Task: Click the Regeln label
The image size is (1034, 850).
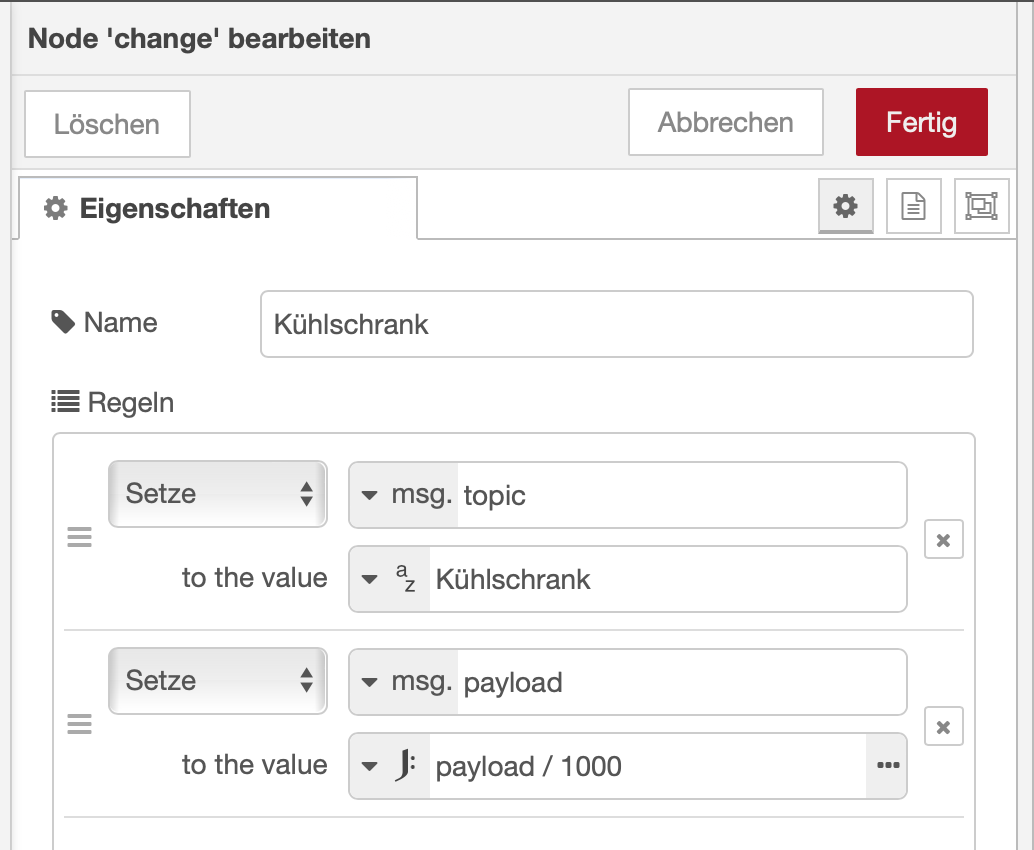Action: point(131,402)
